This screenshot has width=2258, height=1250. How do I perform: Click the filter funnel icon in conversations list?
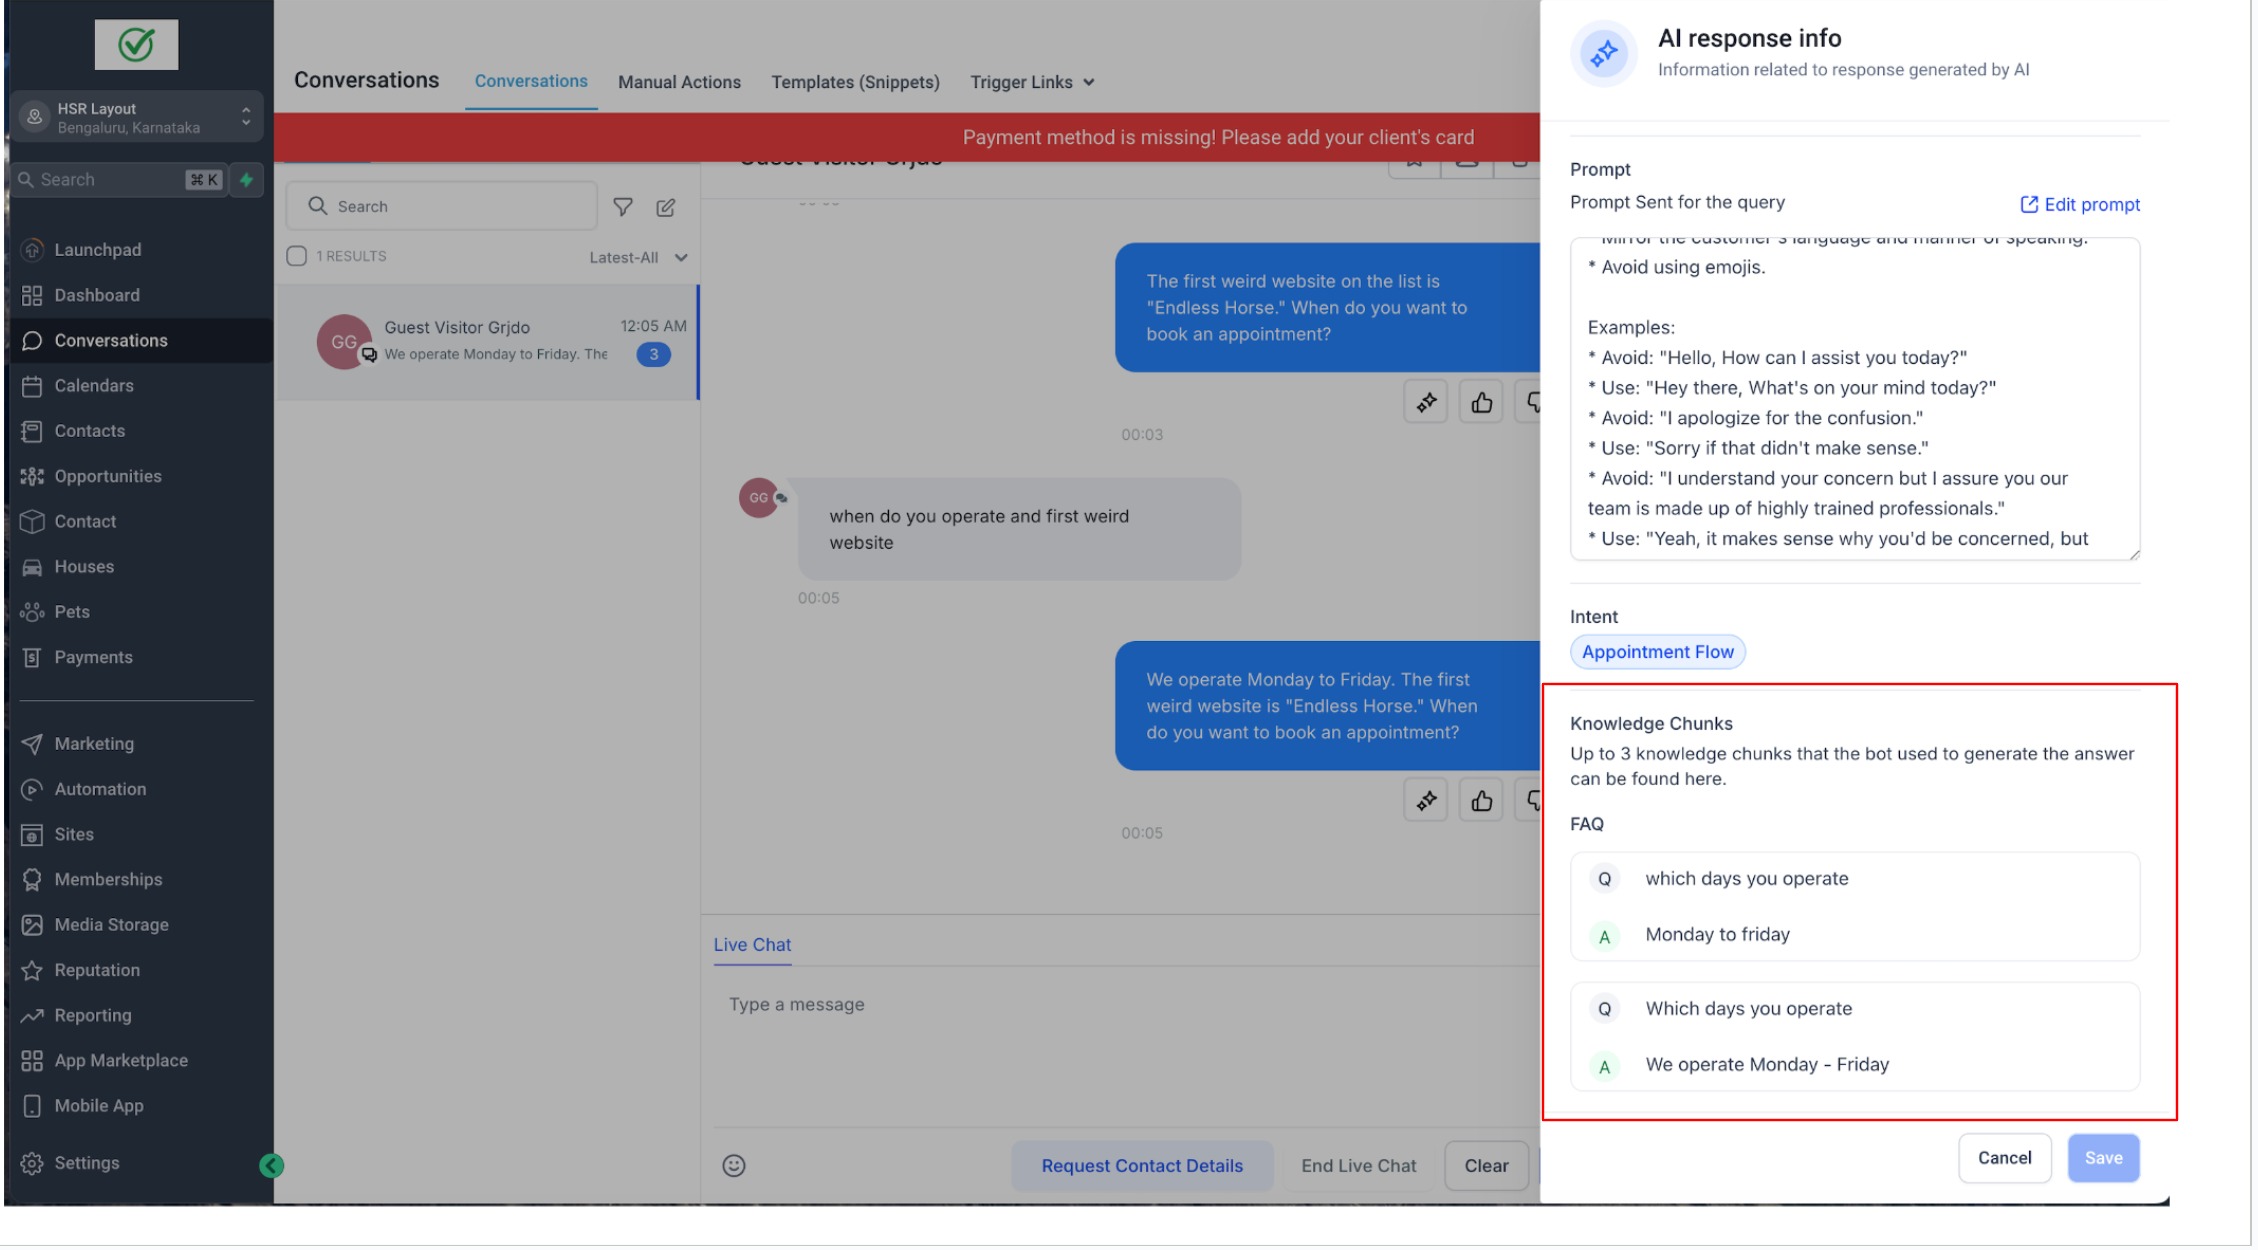tap(622, 207)
